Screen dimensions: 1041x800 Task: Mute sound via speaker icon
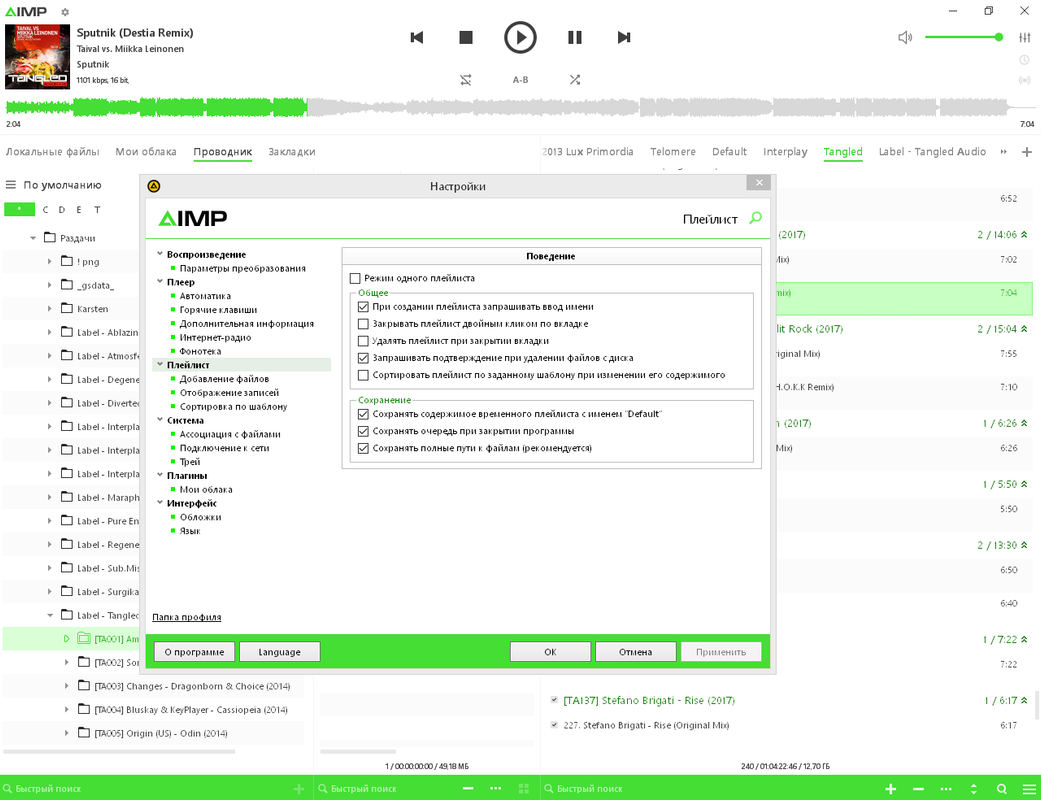pos(905,37)
